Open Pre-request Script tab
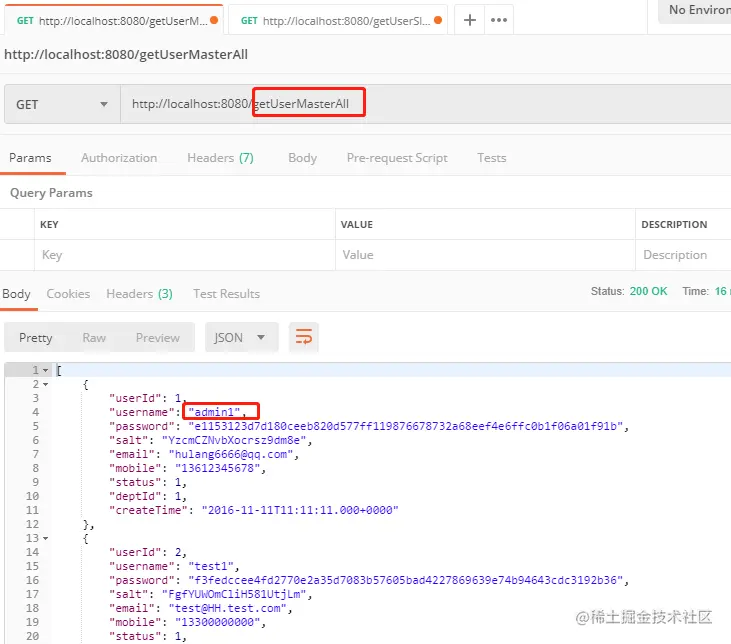 [397, 158]
